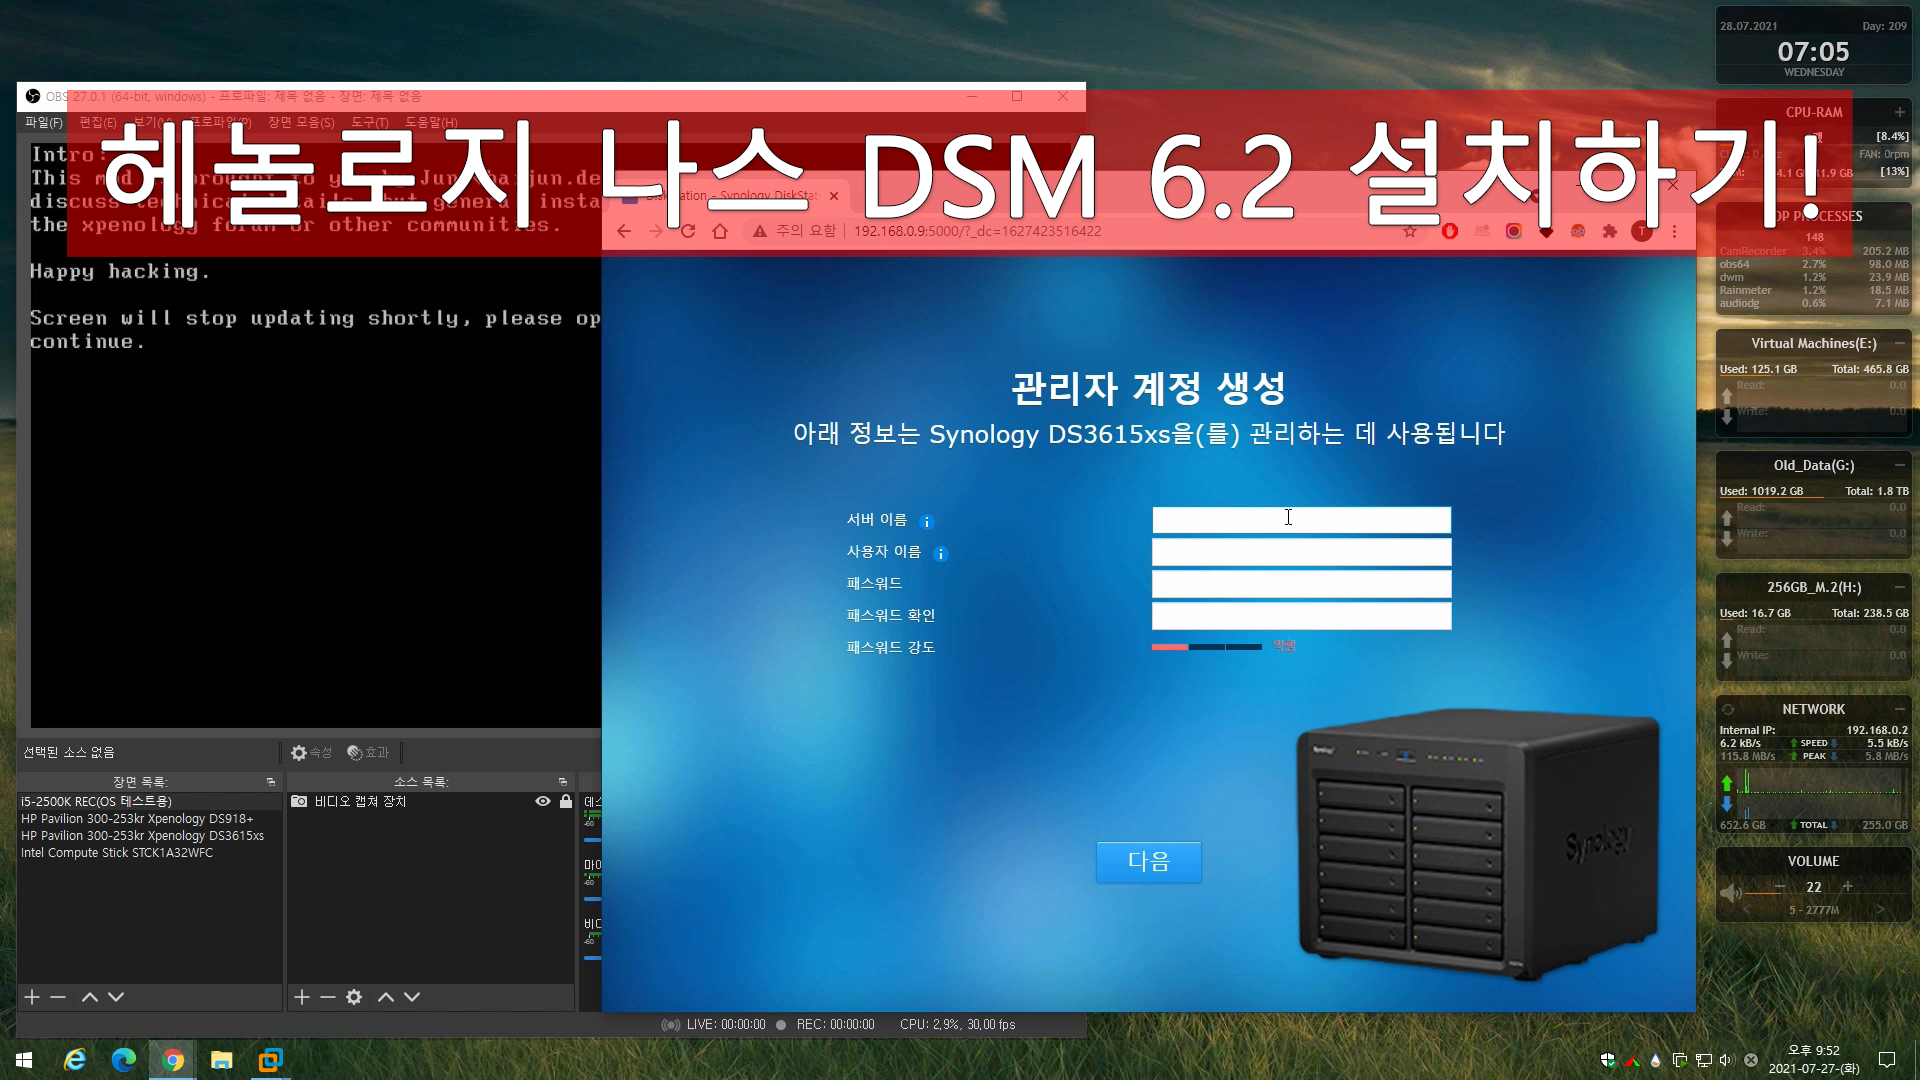Toggle lock on video capture device source
1920x1080 pixels.
click(566, 801)
